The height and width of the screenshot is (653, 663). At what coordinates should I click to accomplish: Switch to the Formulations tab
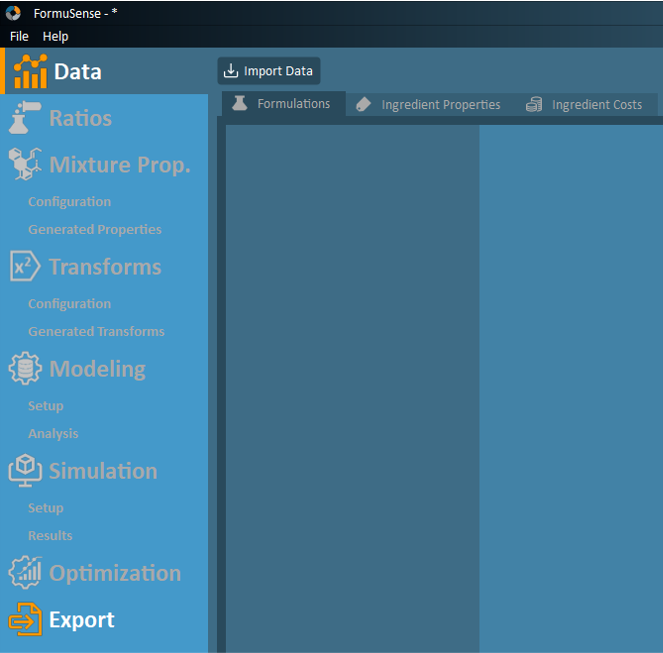[x=283, y=104]
